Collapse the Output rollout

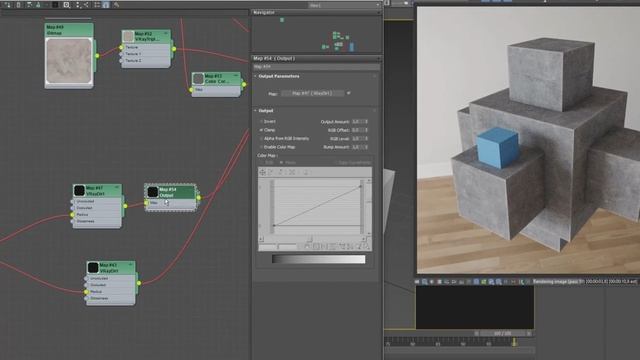click(x=256, y=111)
